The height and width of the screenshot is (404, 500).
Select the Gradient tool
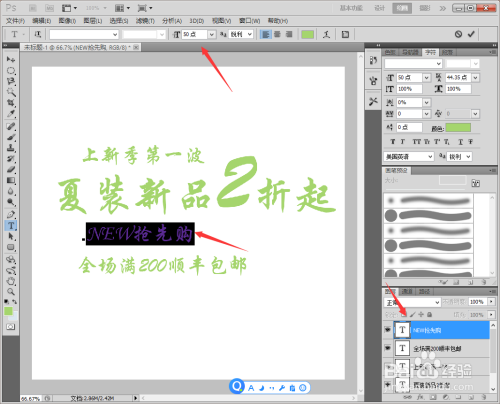pos(11,180)
